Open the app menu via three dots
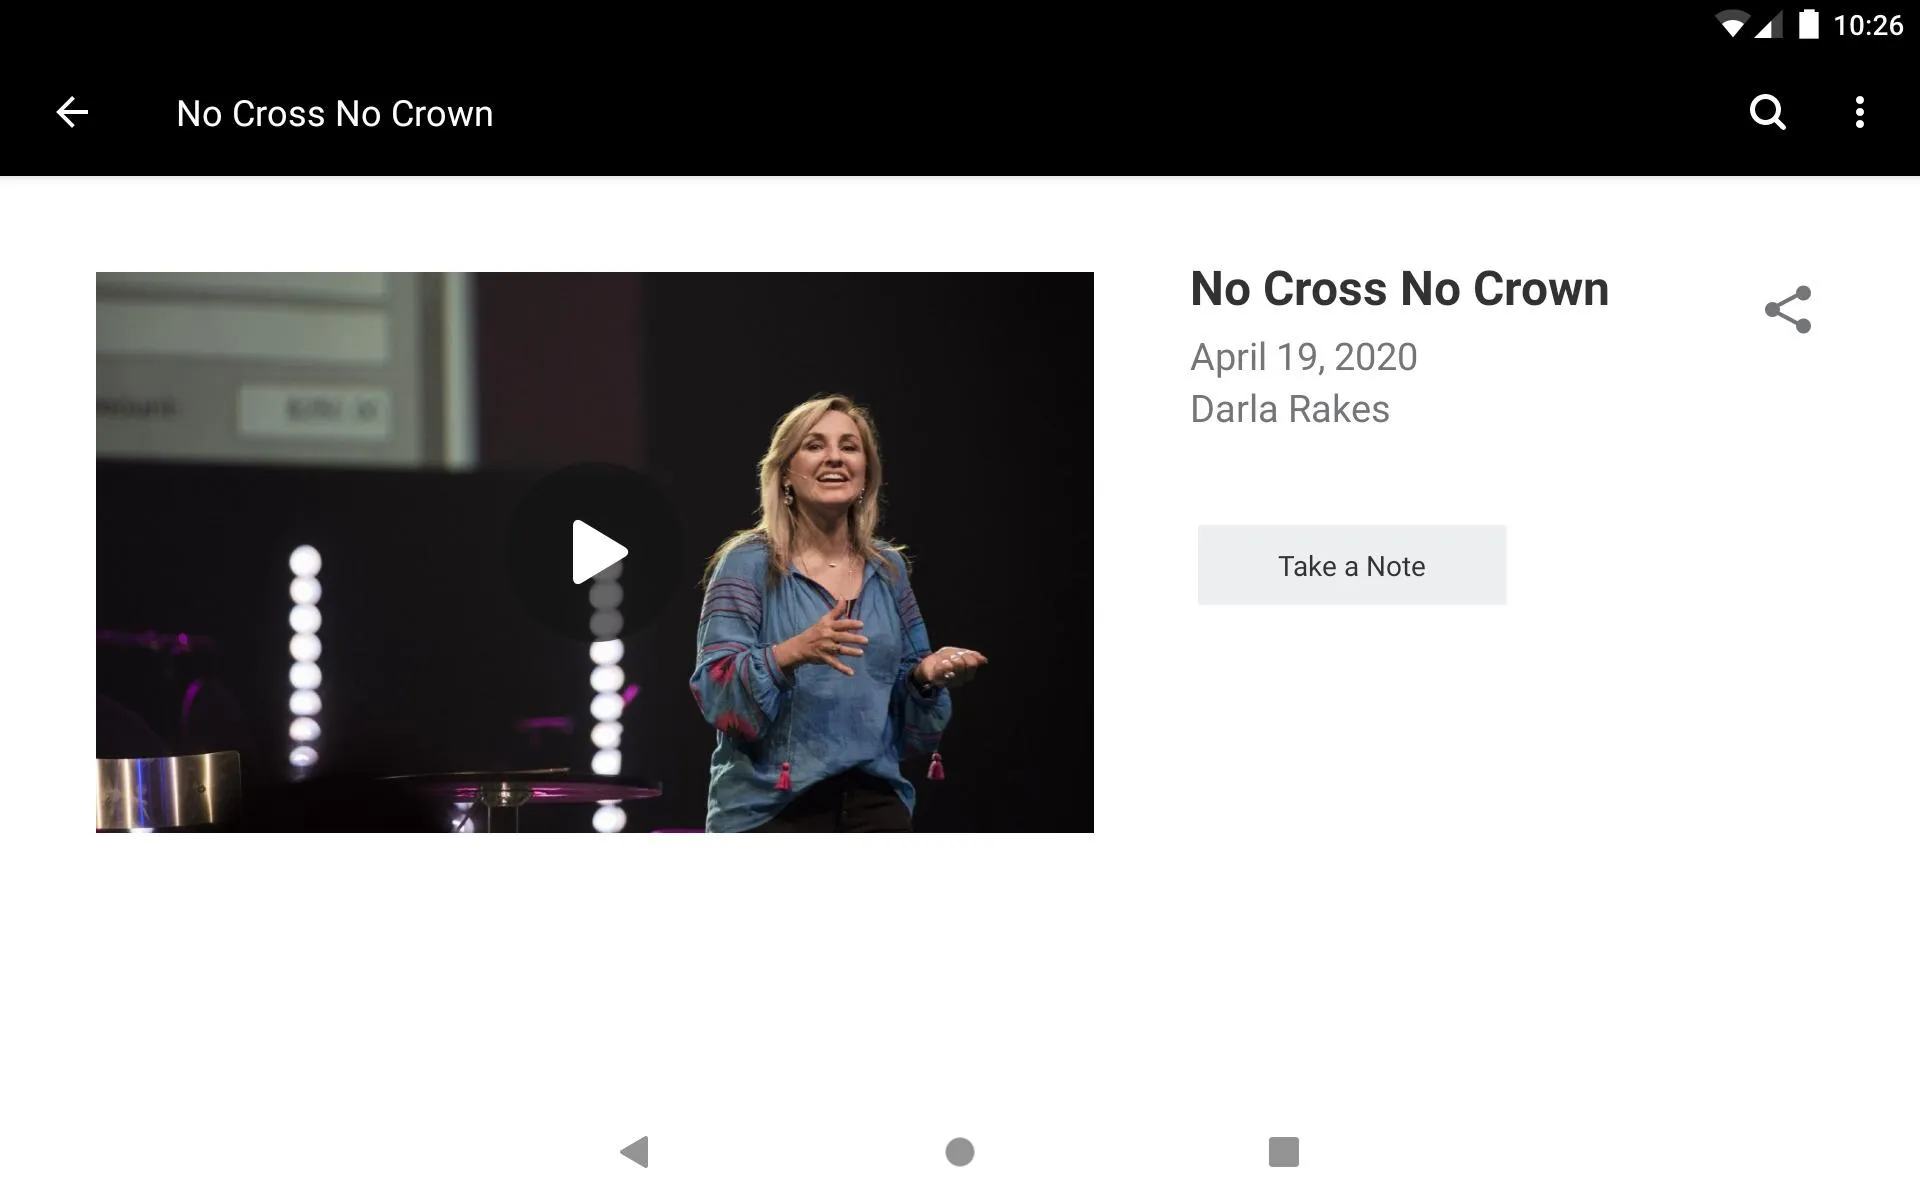Screen dimensions: 1920x1200 point(1862,112)
